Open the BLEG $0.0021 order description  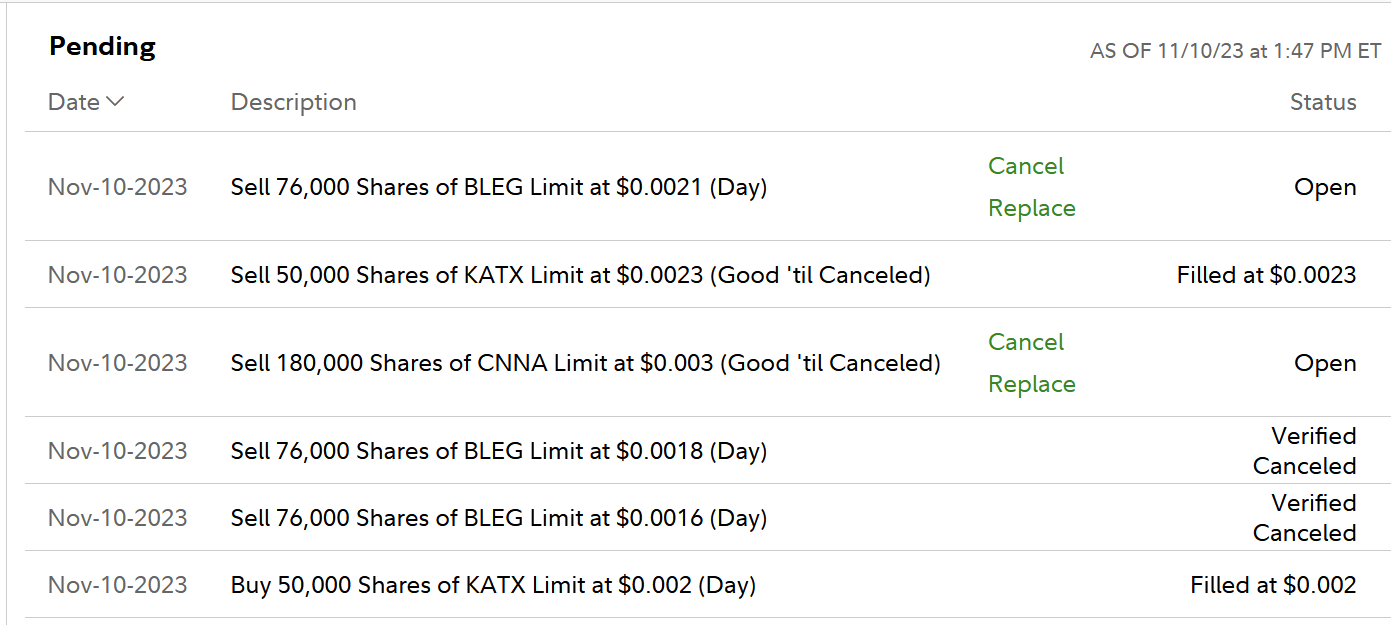click(x=498, y=187)
